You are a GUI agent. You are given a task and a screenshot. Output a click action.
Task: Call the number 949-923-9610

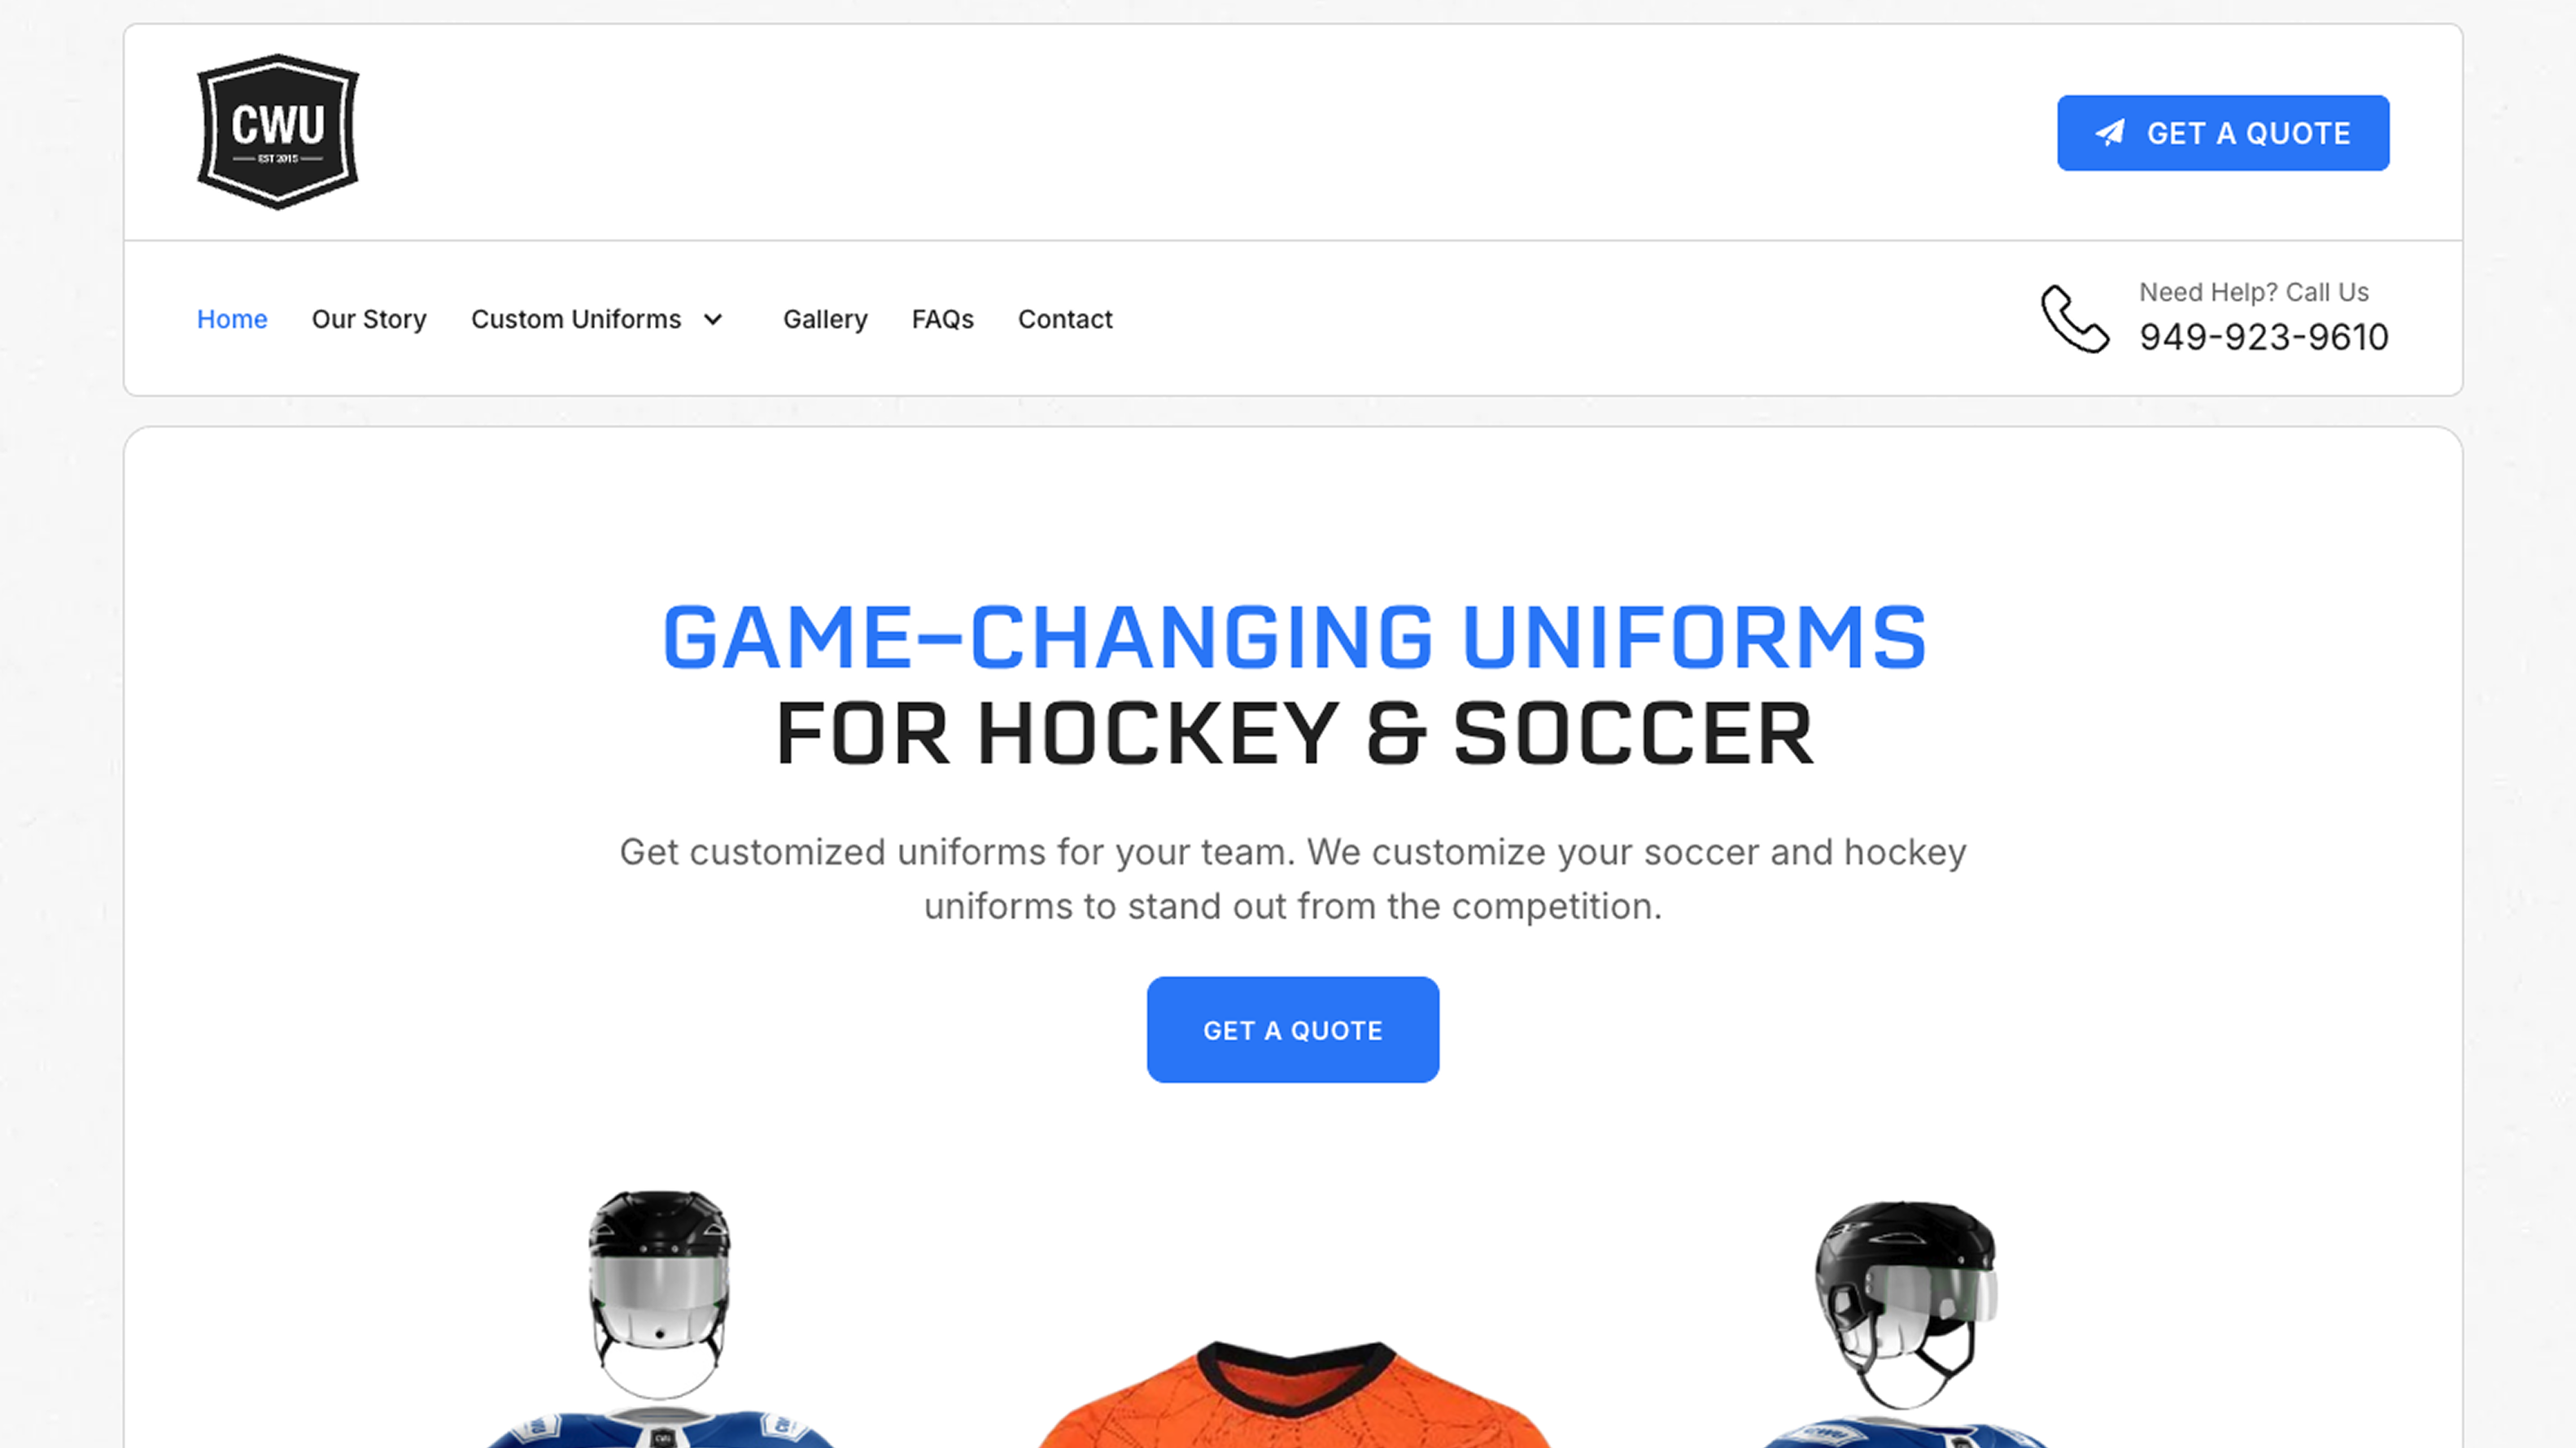coord(2264,337)
